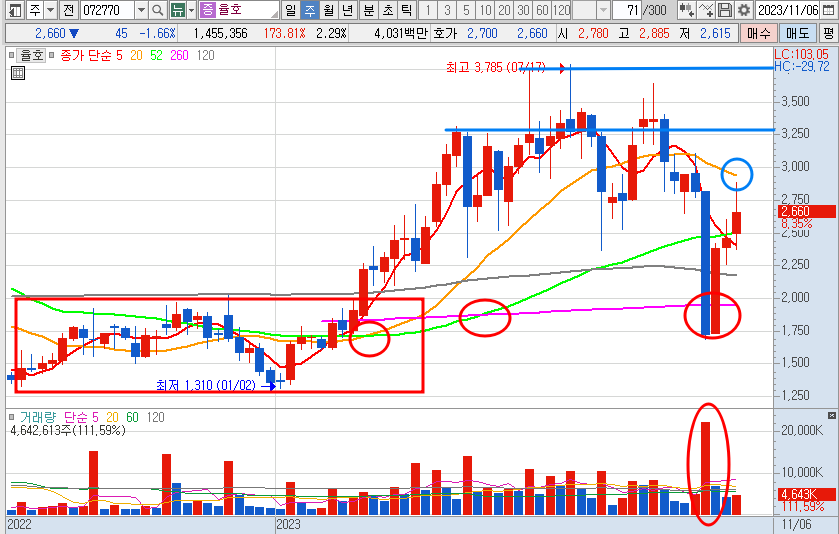
Task: Switch chart to monthly (월) period
Action: 329,10
